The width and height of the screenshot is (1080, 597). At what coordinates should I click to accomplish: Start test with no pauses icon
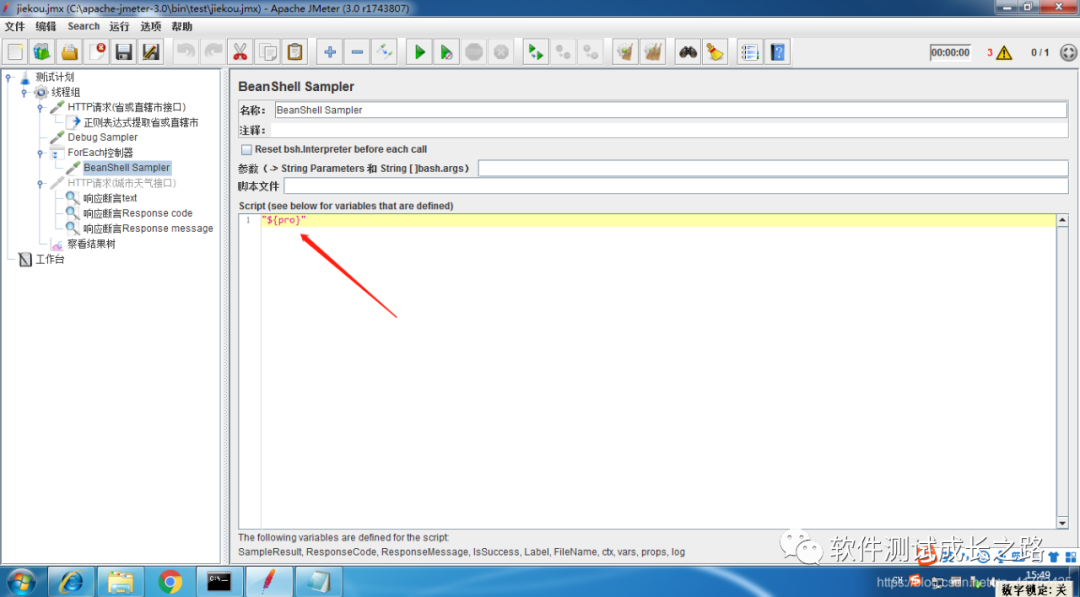click(x=446, y=52)
